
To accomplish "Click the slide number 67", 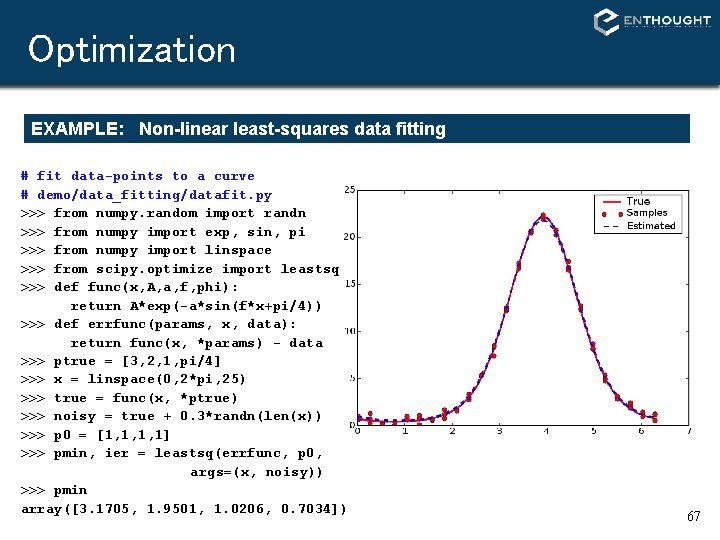I will click(693, 516).
